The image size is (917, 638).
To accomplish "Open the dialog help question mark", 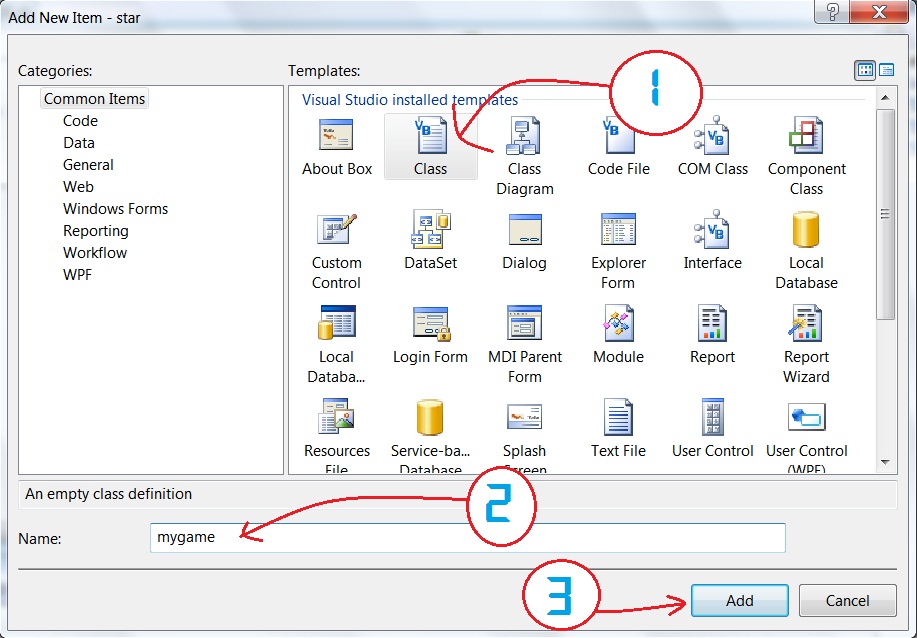I will (x=833, y=12).
